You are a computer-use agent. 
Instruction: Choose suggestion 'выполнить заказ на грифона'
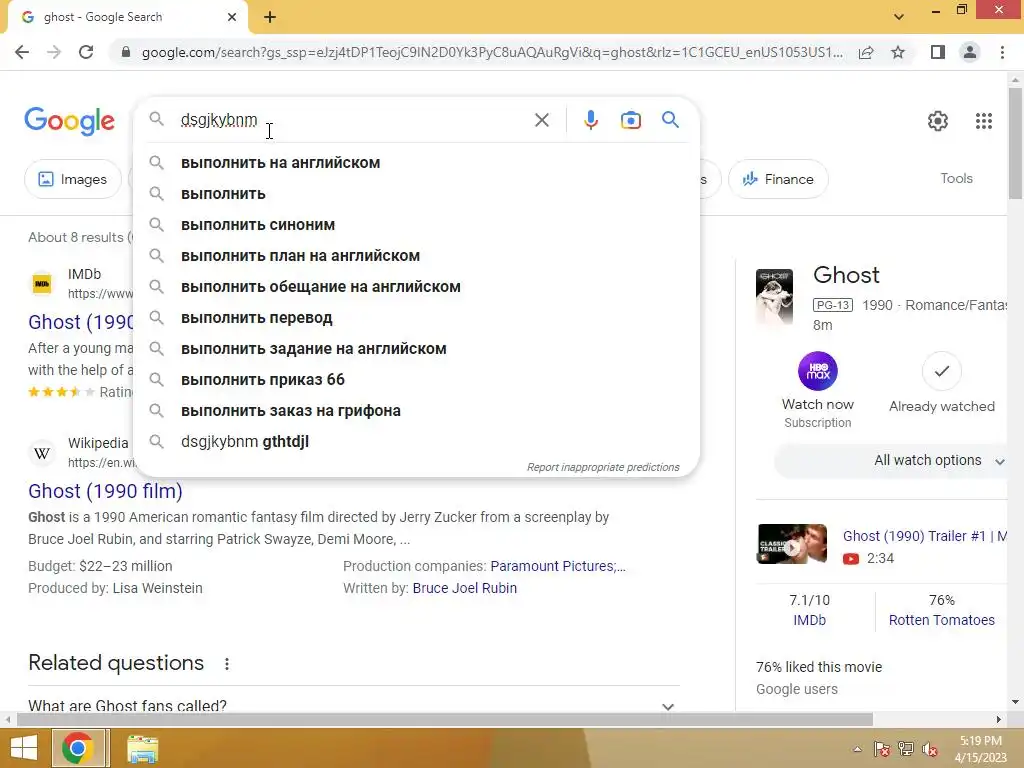pyautogui.click(x=416, y=411)
